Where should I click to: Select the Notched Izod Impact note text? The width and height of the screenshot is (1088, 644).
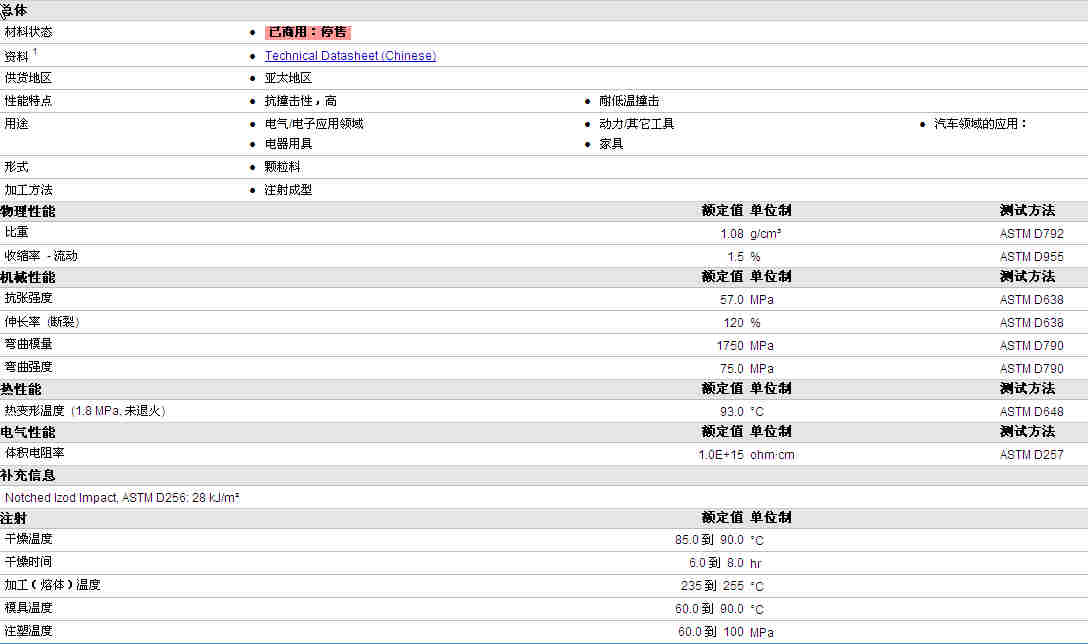coord(122,498)
